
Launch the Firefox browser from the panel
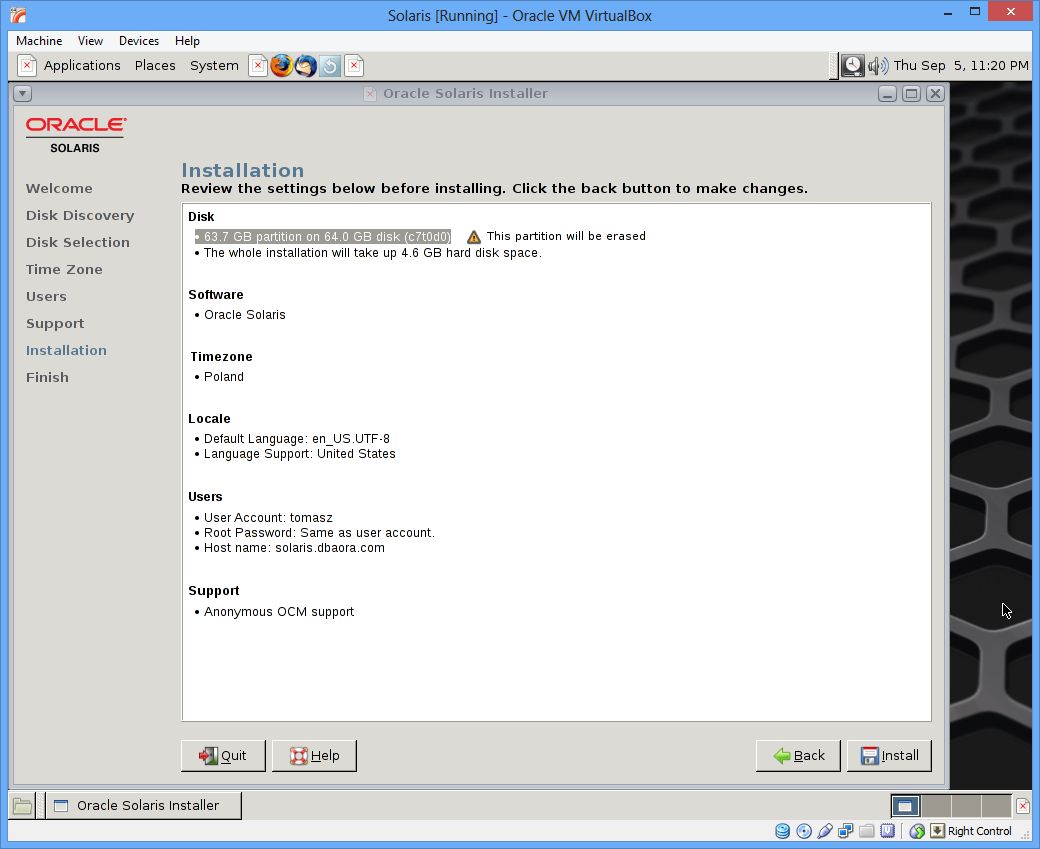coord(281,66)
